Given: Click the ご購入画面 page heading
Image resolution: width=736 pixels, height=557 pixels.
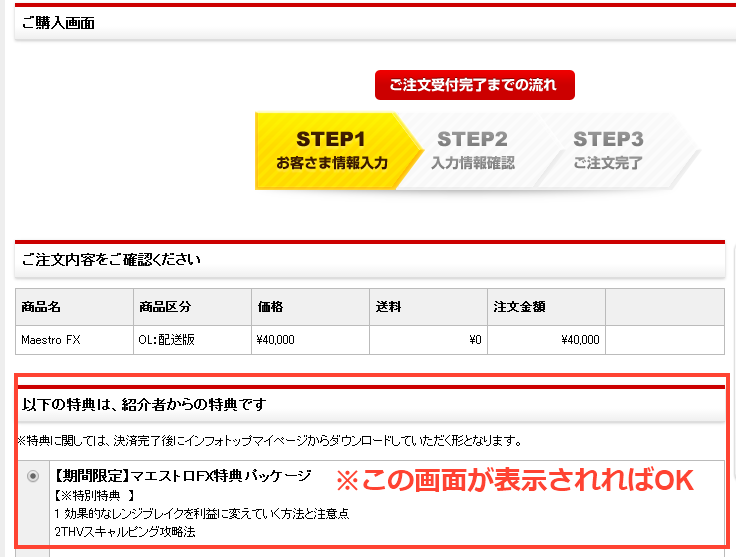Looking at the screenshot, I should [58, 23].
